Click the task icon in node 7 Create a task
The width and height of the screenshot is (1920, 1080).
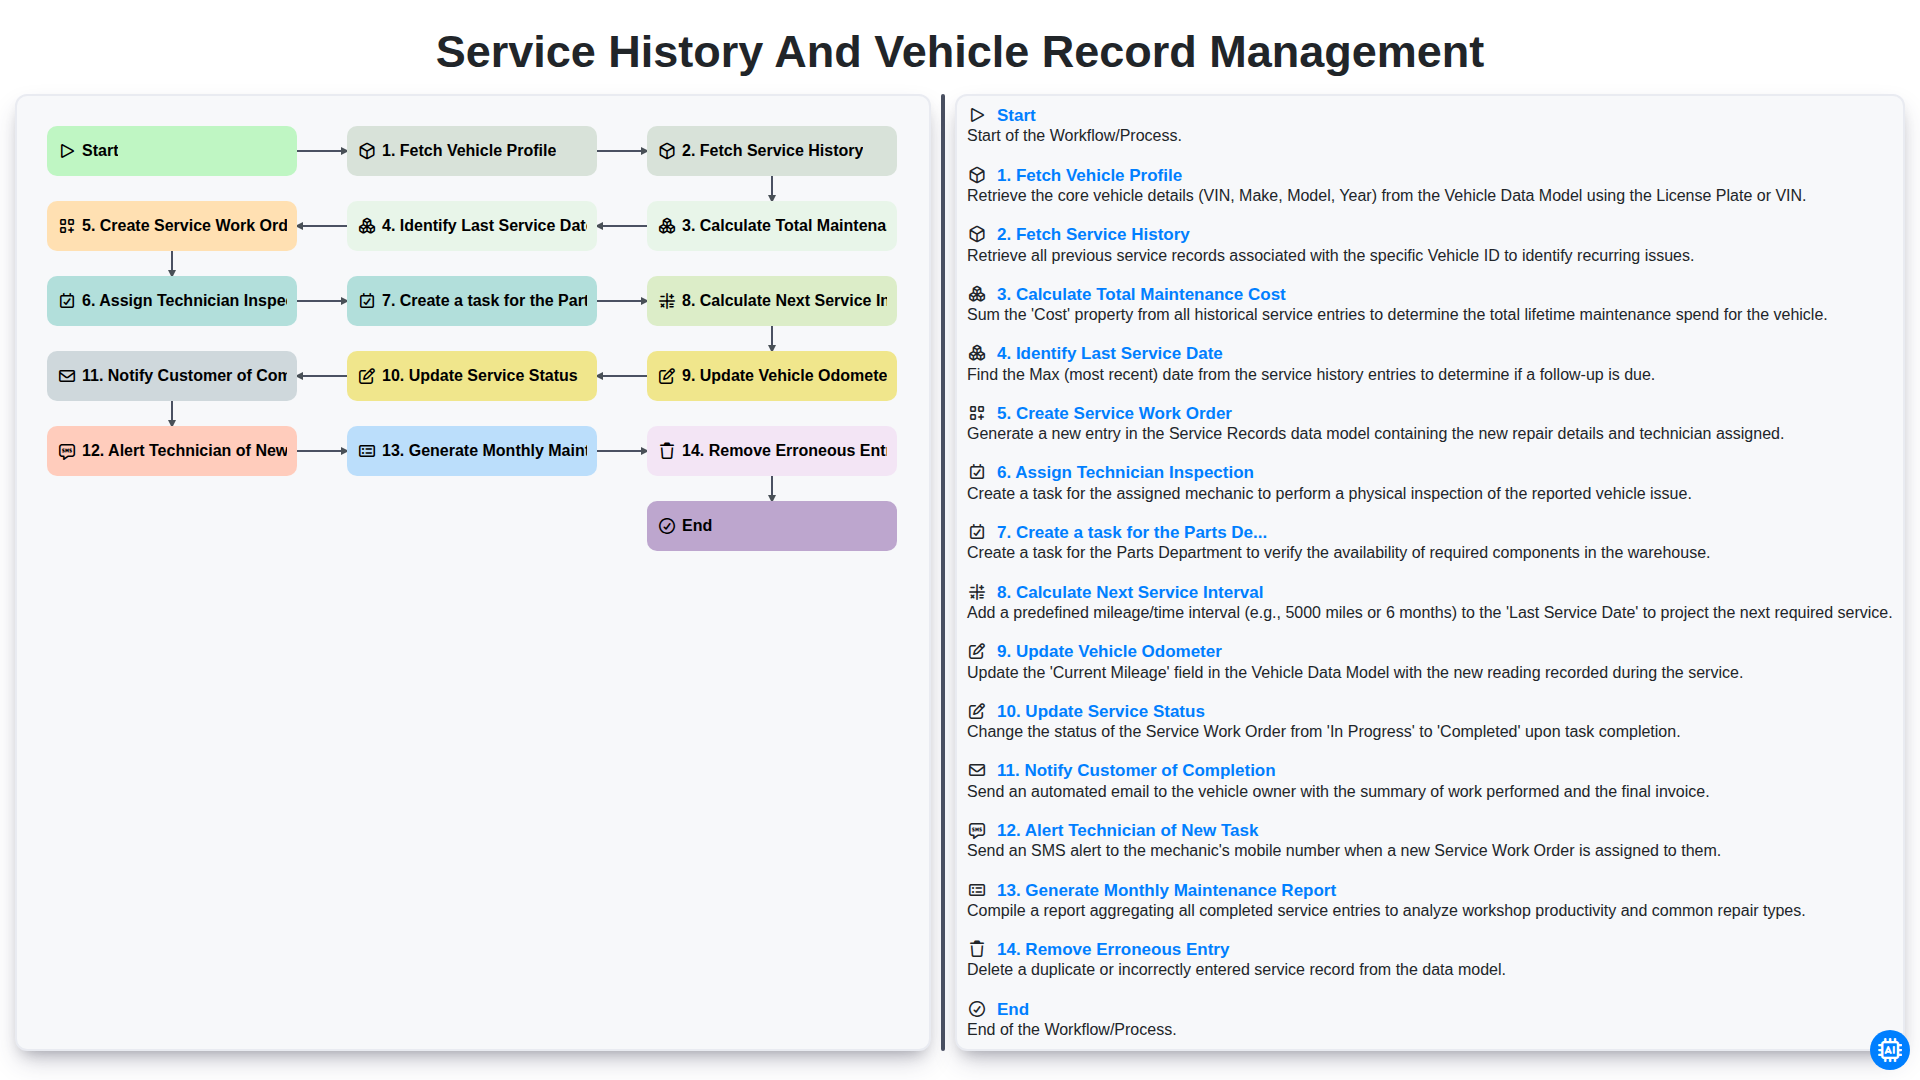[x=367, y=301]
